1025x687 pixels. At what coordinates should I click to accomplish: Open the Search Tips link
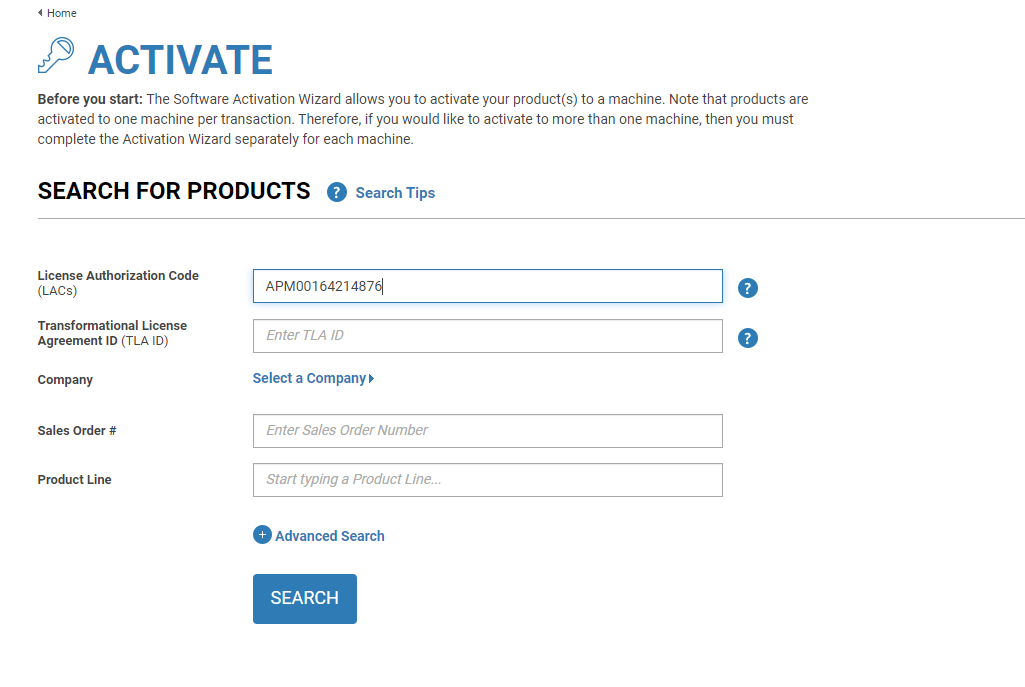394,192
